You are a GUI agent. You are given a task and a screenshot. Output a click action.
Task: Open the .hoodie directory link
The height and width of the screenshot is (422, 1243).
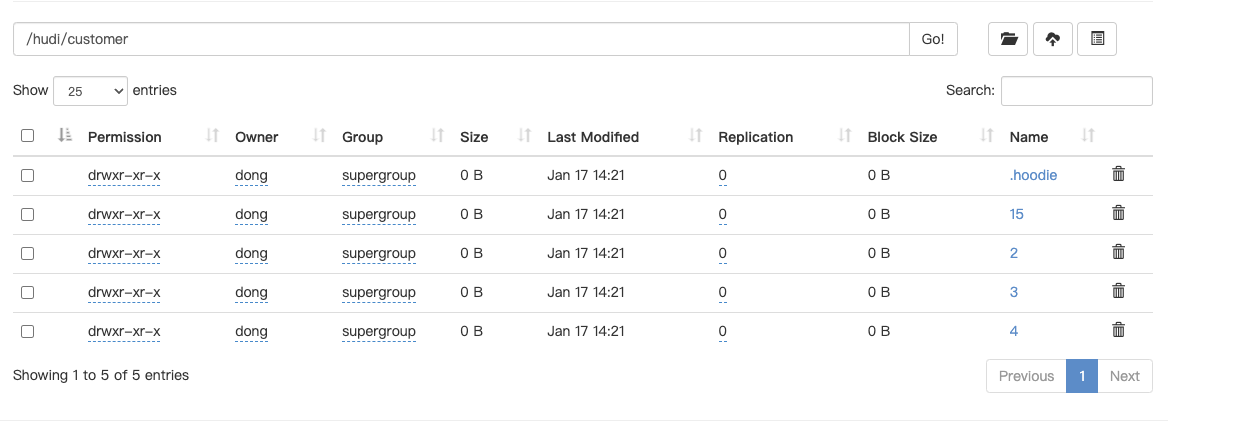(1033, 175)
